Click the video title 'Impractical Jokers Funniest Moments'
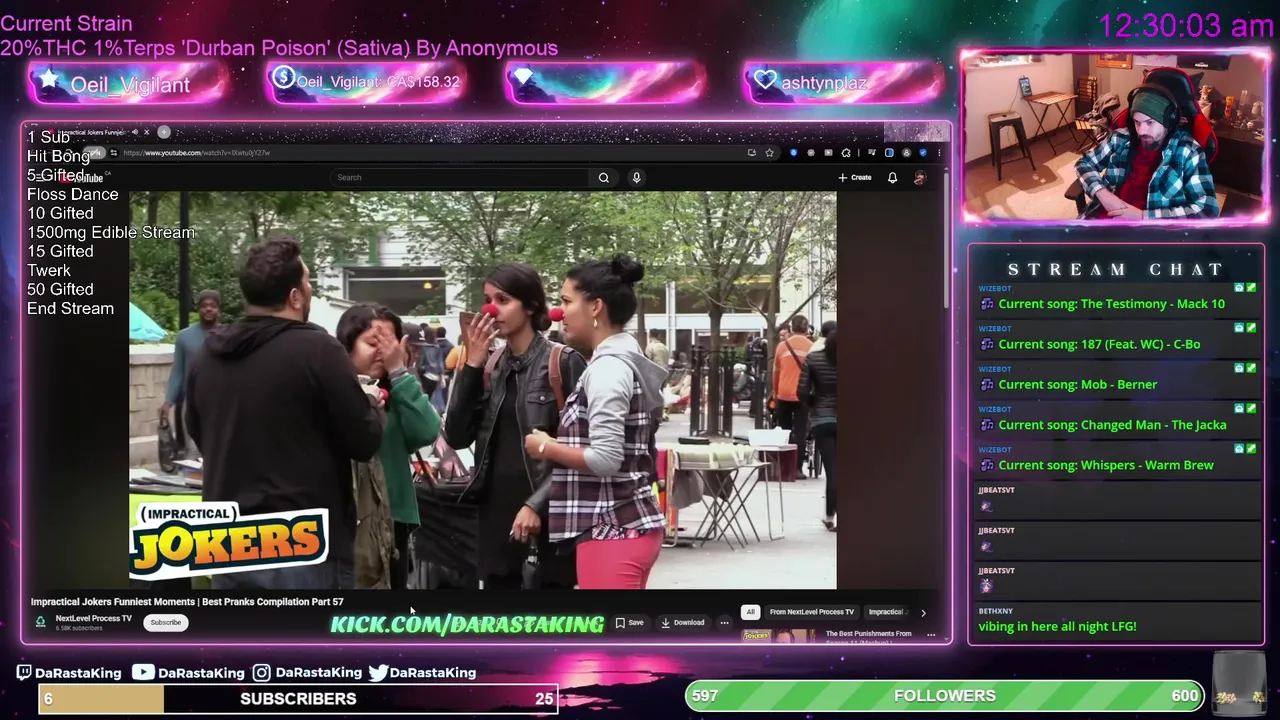 click(x=187, y=602)
